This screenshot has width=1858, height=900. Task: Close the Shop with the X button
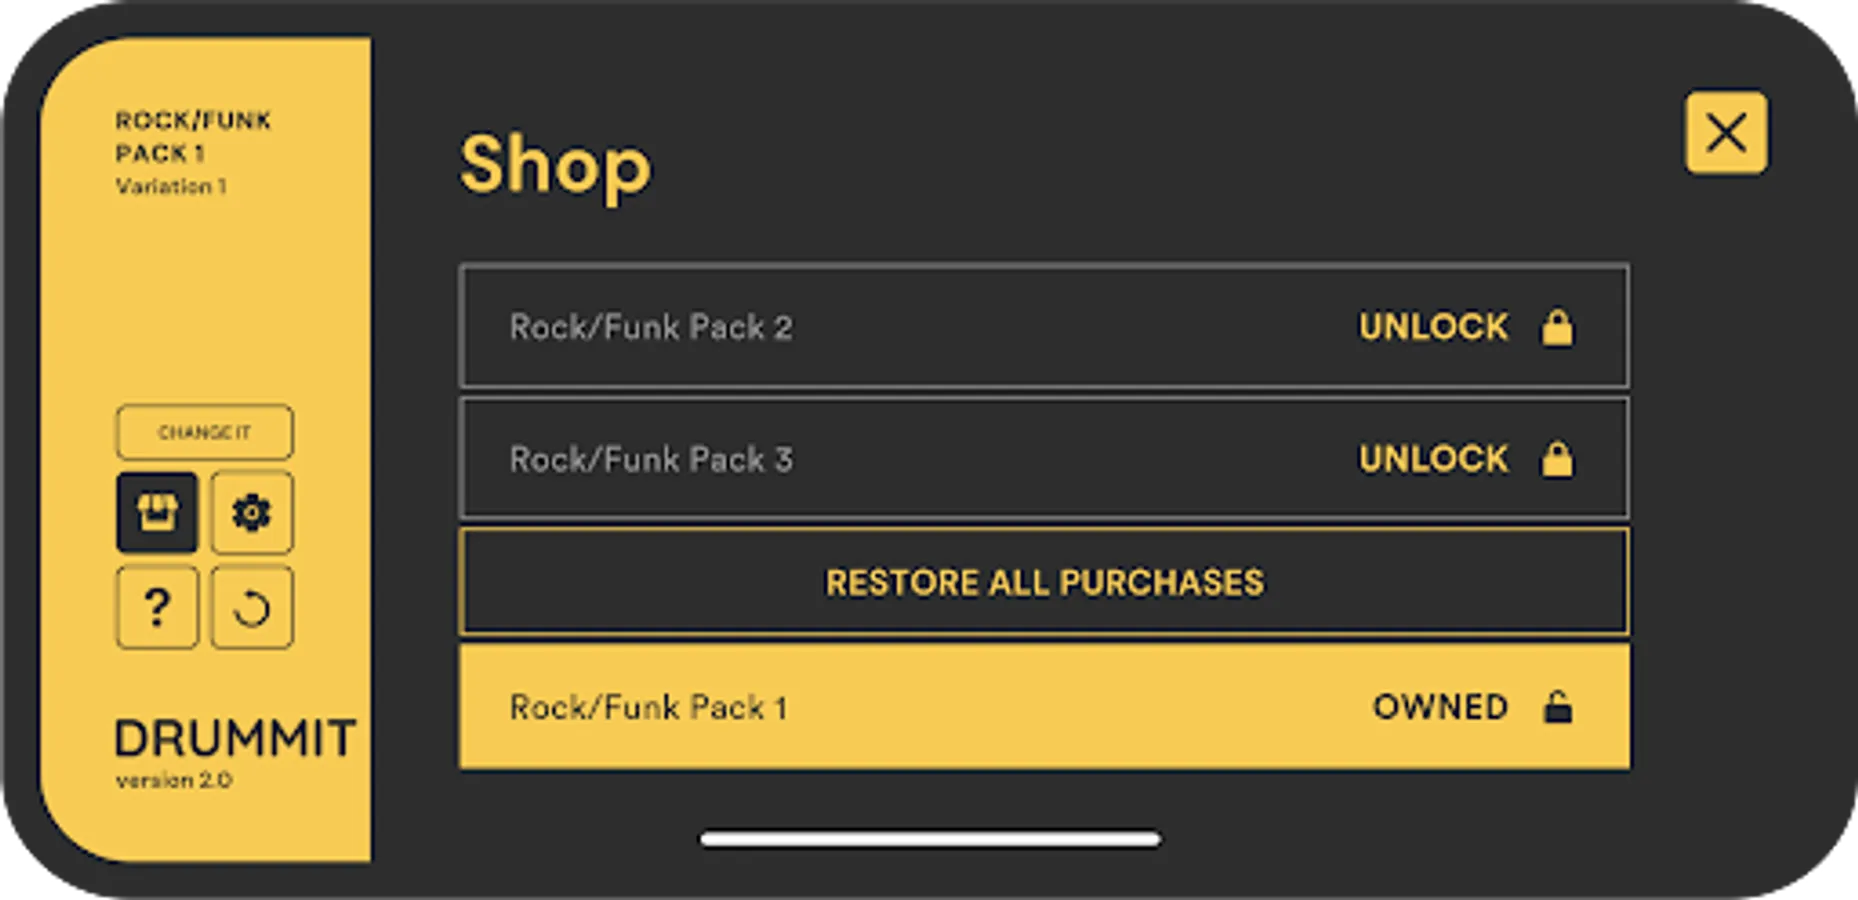pos(1726,133)
